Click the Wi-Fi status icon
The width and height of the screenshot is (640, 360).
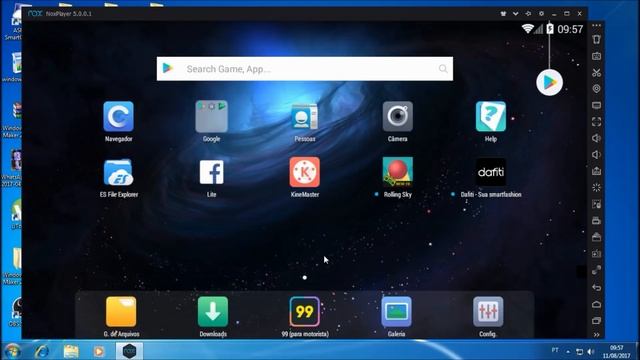tap(527, 29)
